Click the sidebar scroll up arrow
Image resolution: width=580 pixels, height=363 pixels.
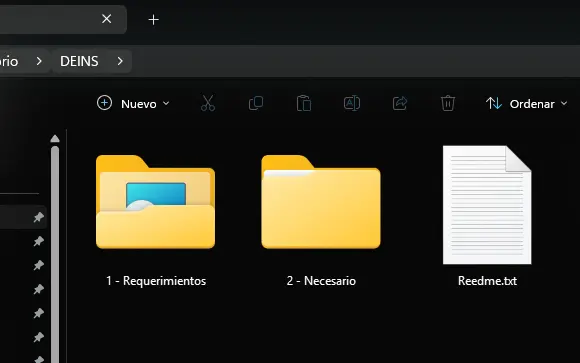click(x=55, y=139)
